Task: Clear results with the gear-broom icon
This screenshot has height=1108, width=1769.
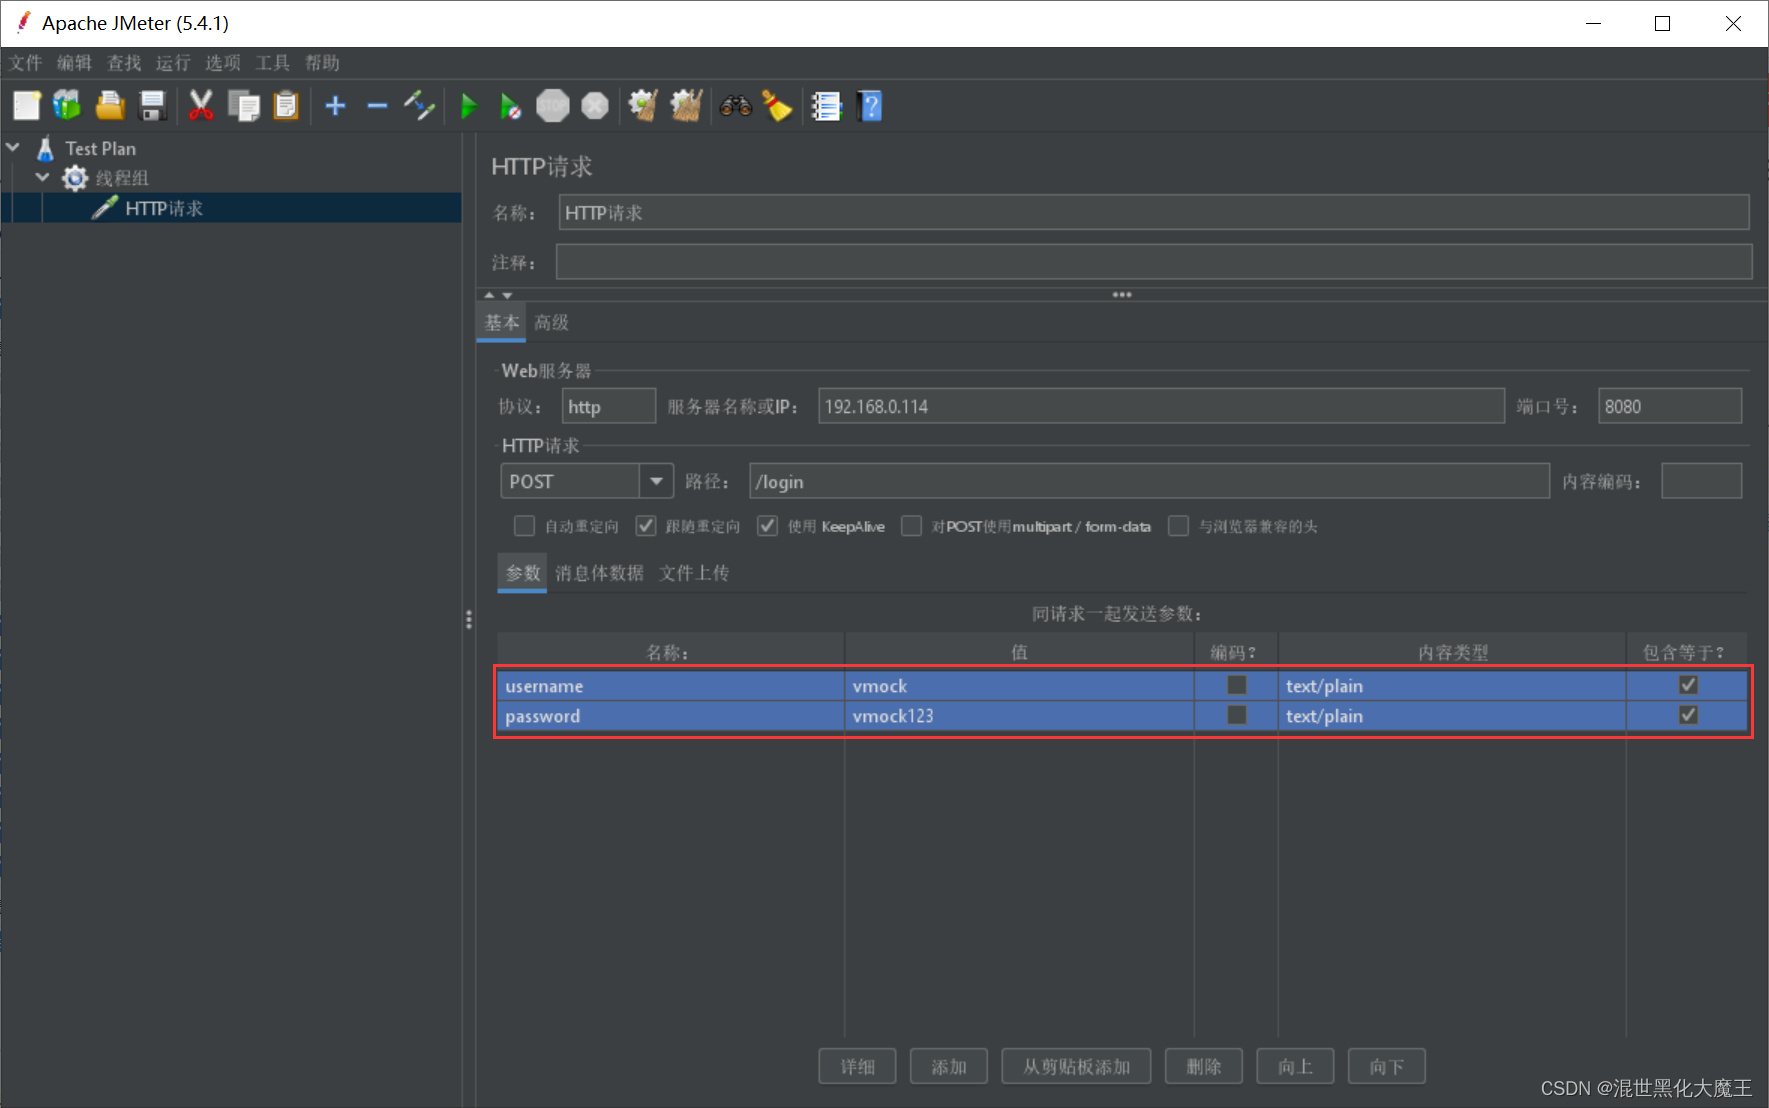Action: click(643, 106)
